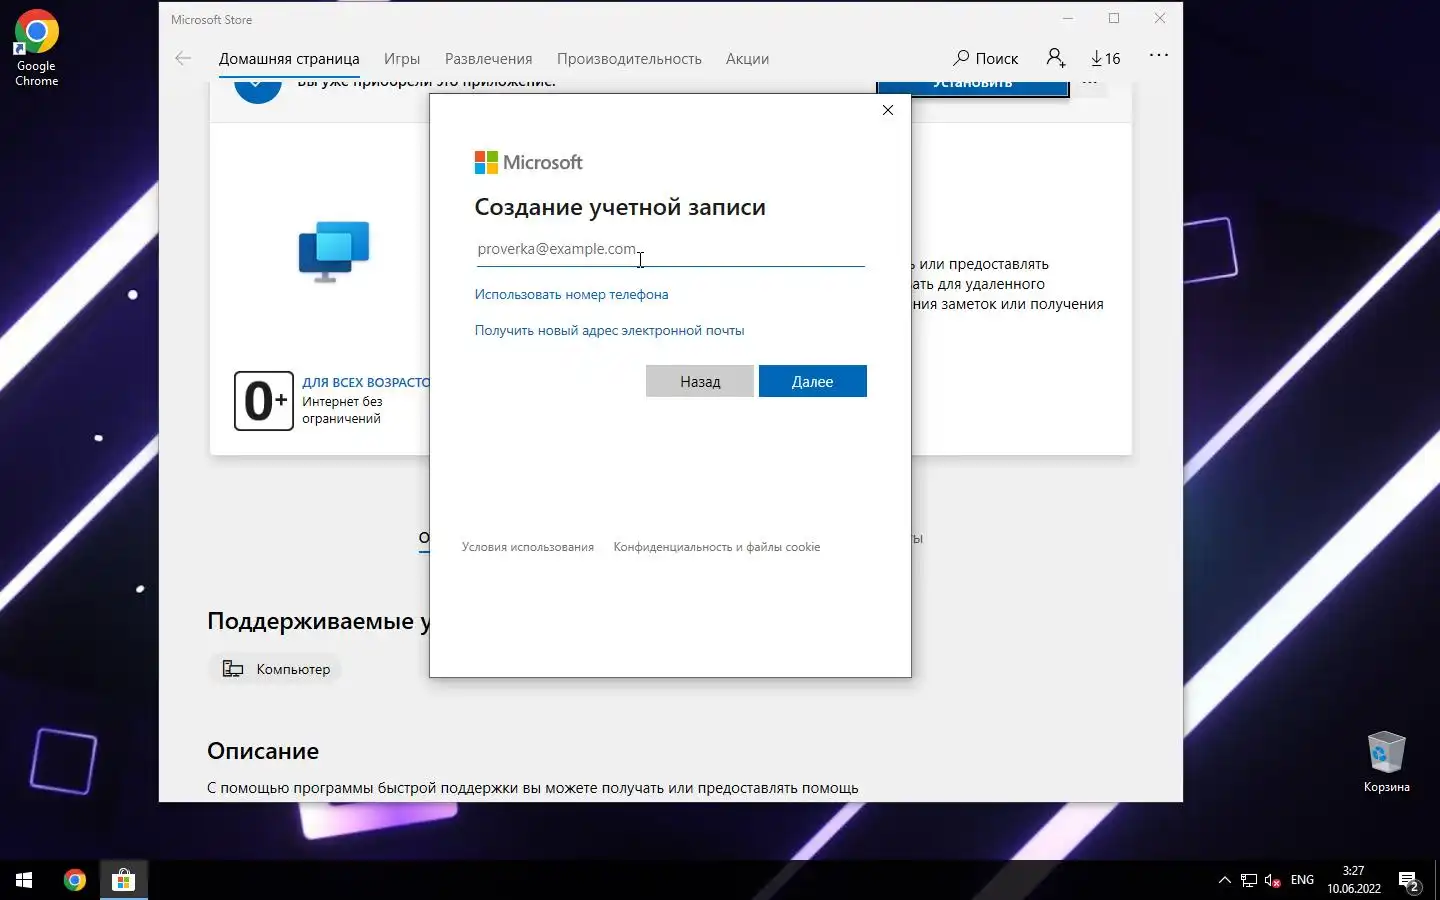
Task: Click the Microsoft Store taskbar icon
Action: (x=123, y=880)
